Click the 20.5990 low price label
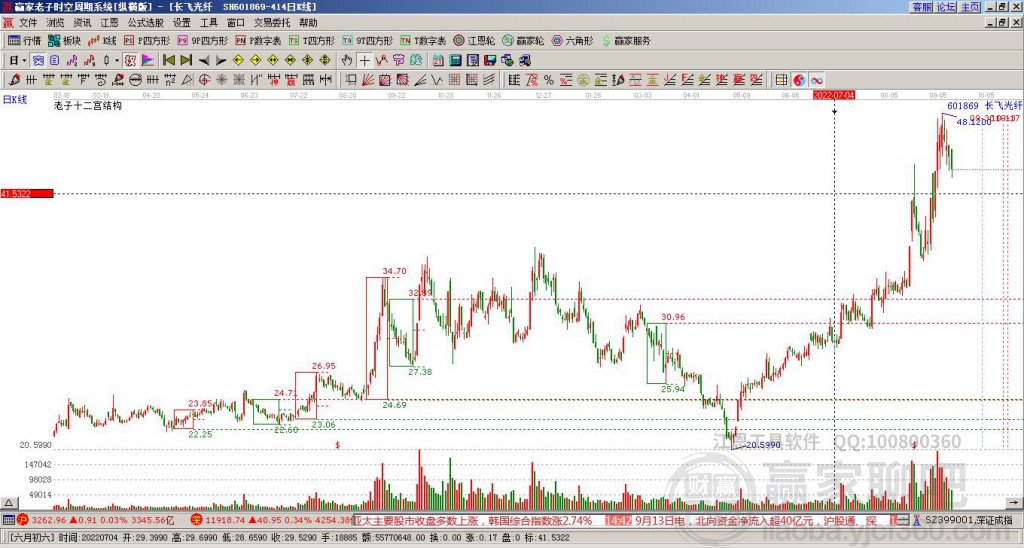 click(x=763, y=445)
